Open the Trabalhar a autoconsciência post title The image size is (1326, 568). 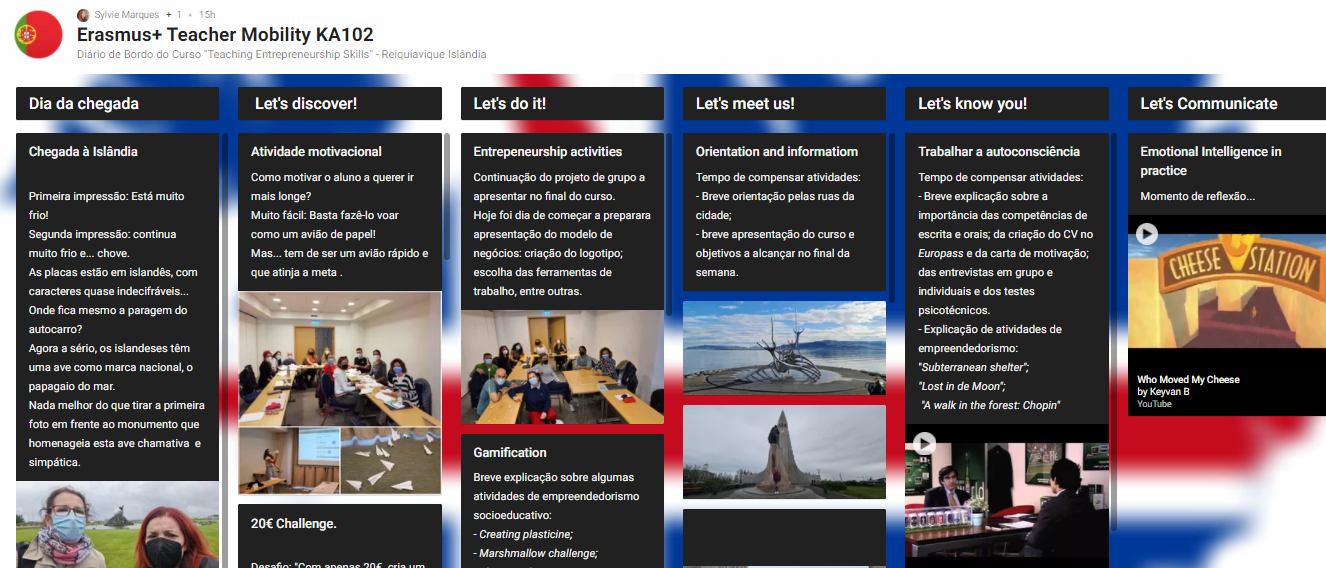(999, 152)
